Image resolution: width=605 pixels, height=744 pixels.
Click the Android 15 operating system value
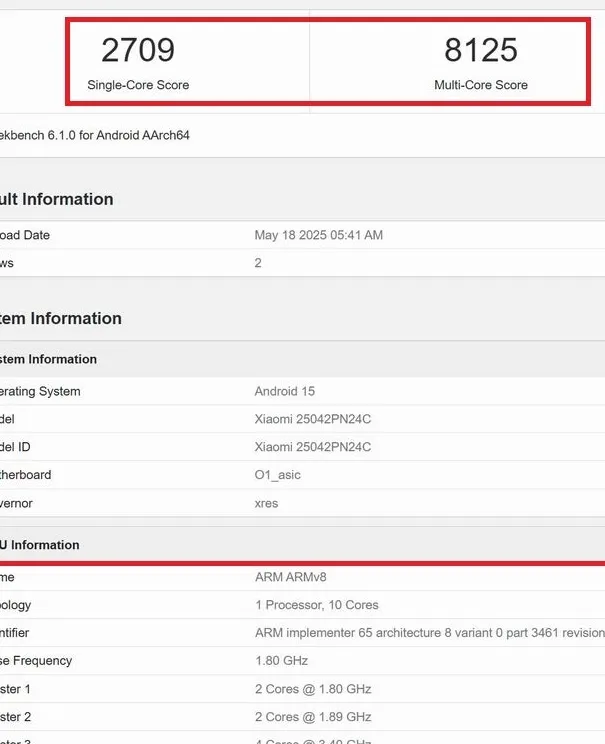(x=285, y=391)
